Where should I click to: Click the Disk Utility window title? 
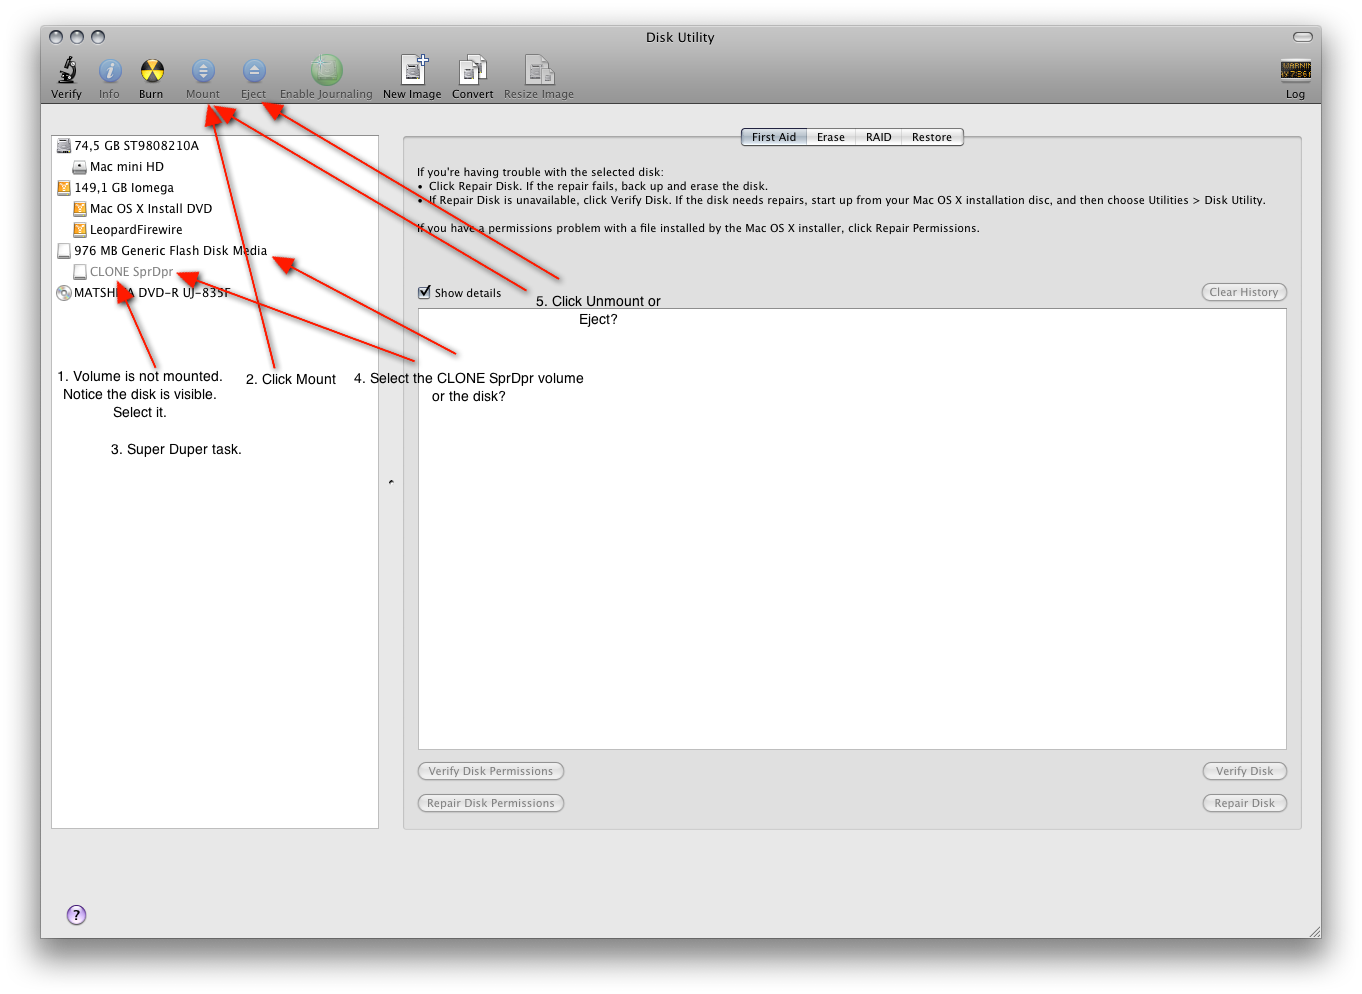point(680,37)
